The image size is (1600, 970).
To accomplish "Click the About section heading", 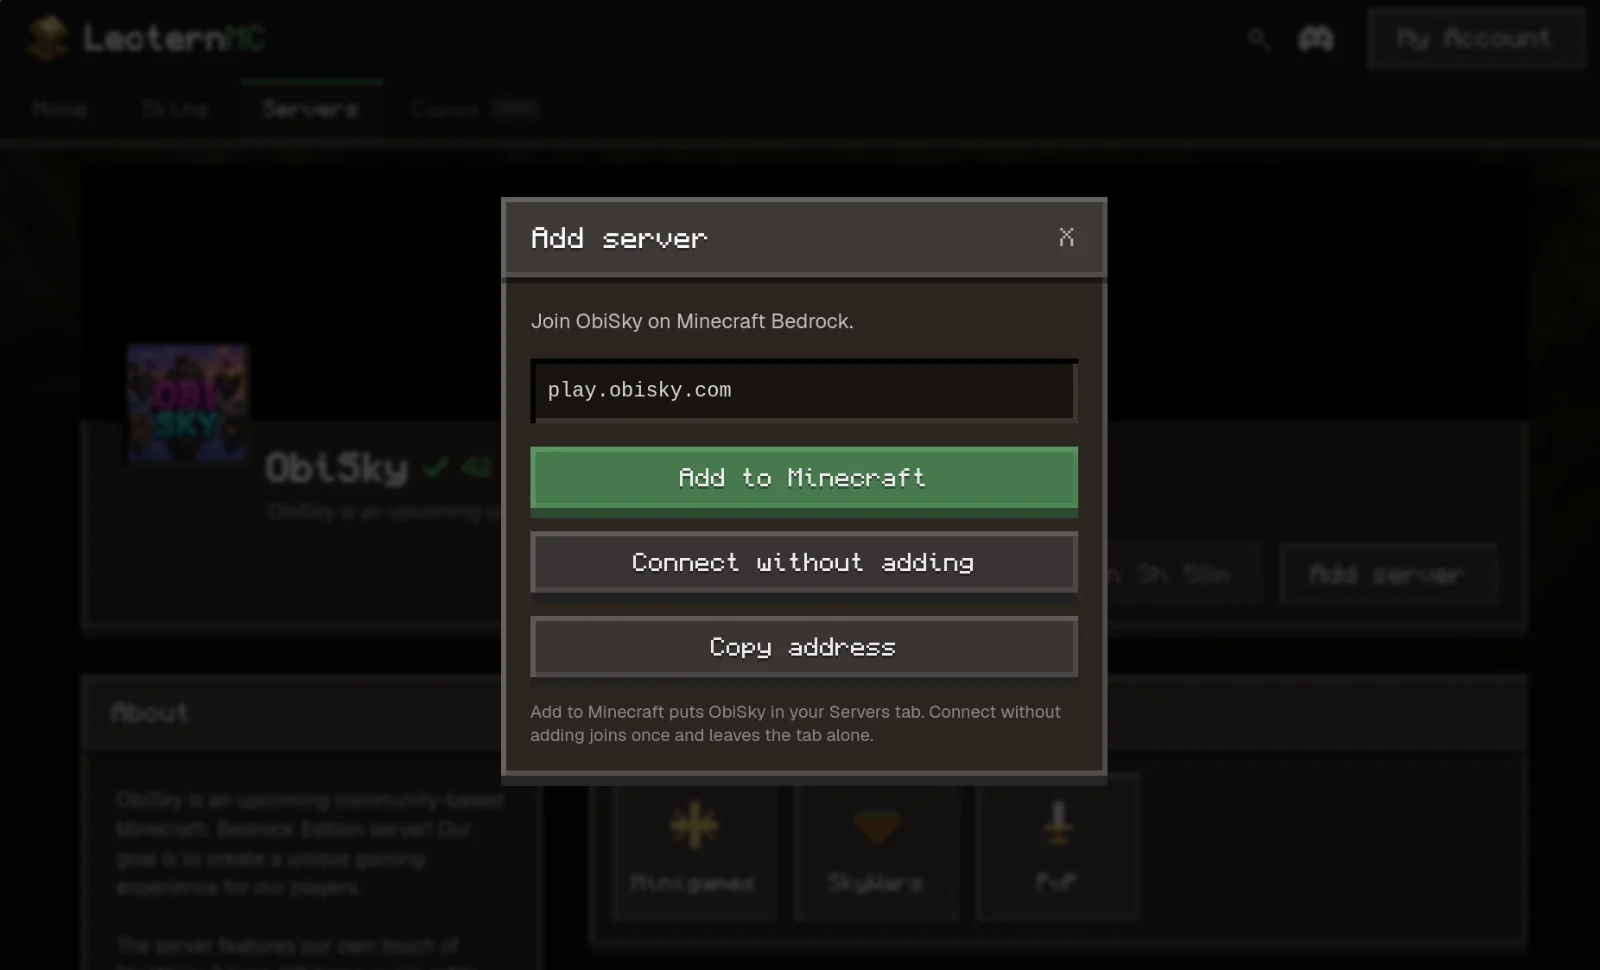I will click(x=150, y=713).
